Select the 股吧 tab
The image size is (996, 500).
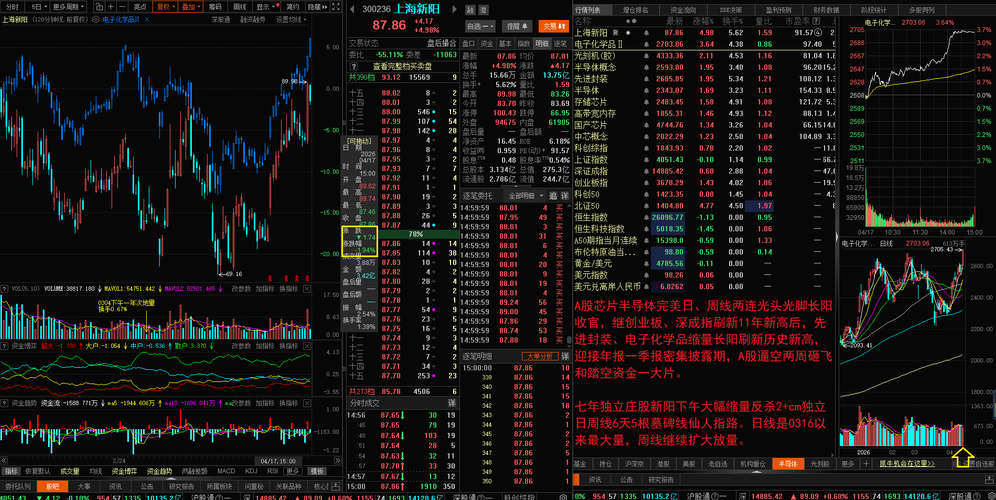coord(53,486)
